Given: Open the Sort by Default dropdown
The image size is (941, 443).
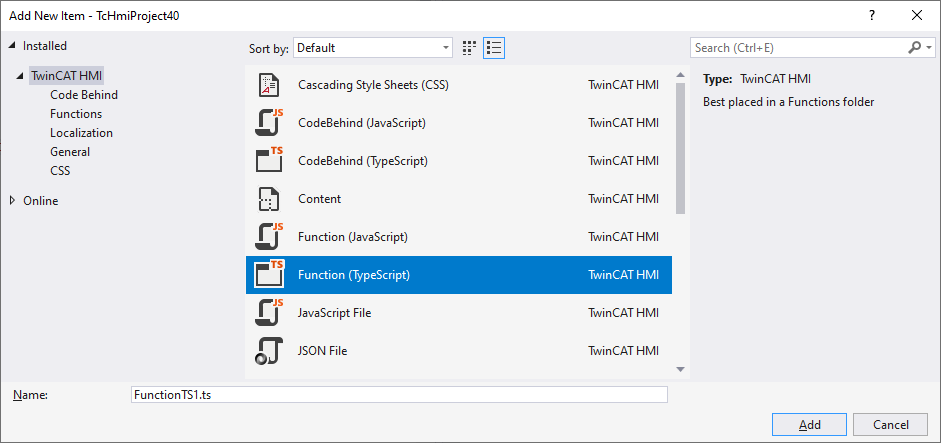Looking at the screenshot, I should [x=373, y=48].
